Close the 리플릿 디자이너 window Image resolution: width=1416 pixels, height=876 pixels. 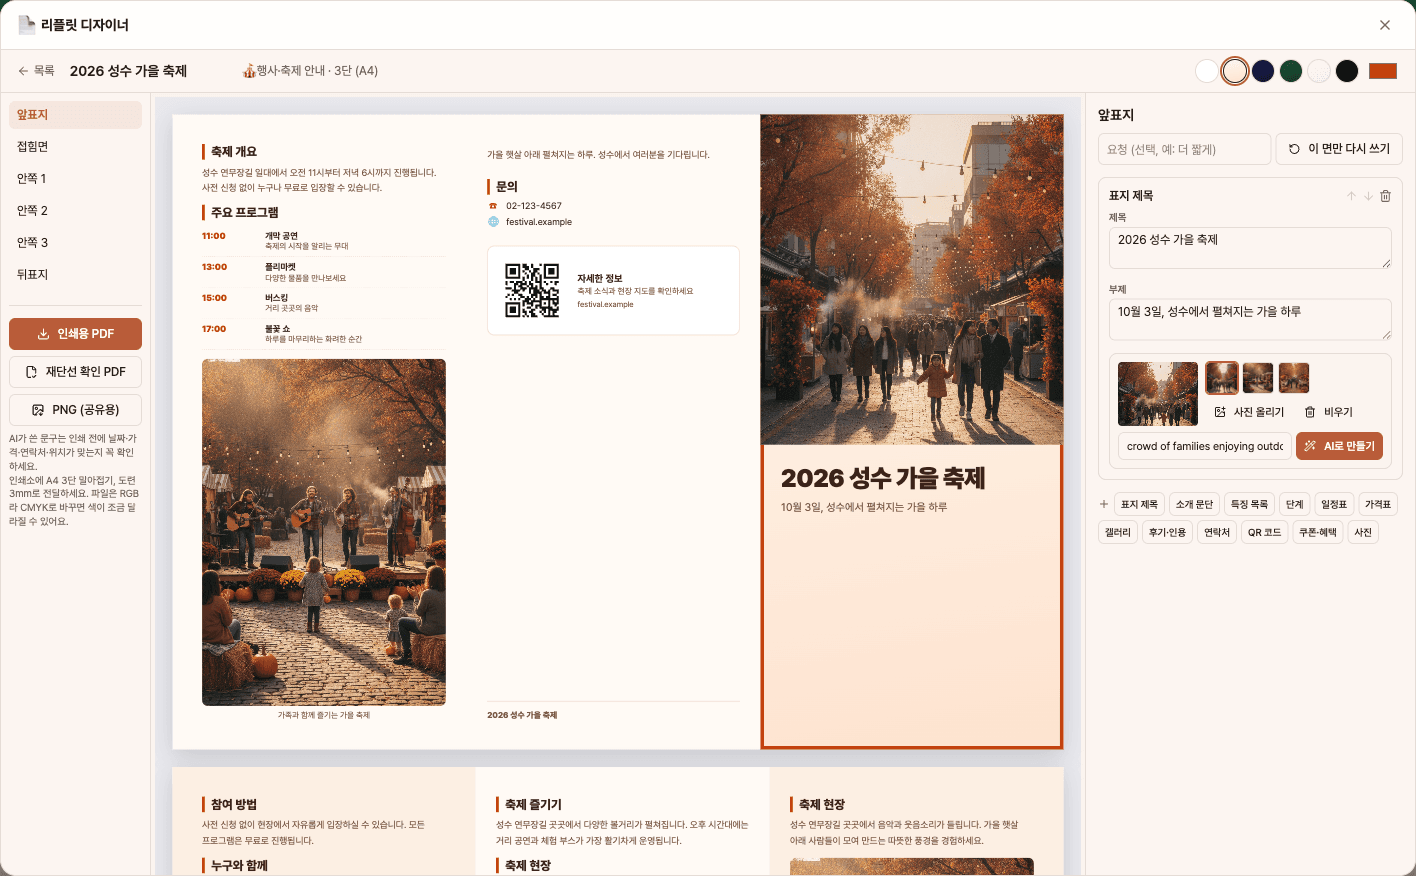click(x=1385, y=25)
